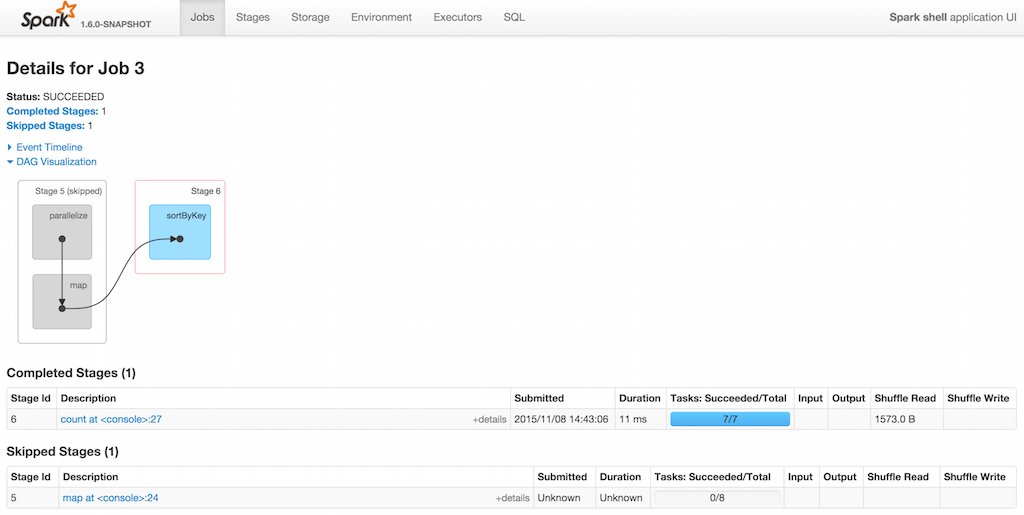1024x515 pixels.
Task: Expand +details for stage 6
Action: pyautogui.click(x=489, y=420)
